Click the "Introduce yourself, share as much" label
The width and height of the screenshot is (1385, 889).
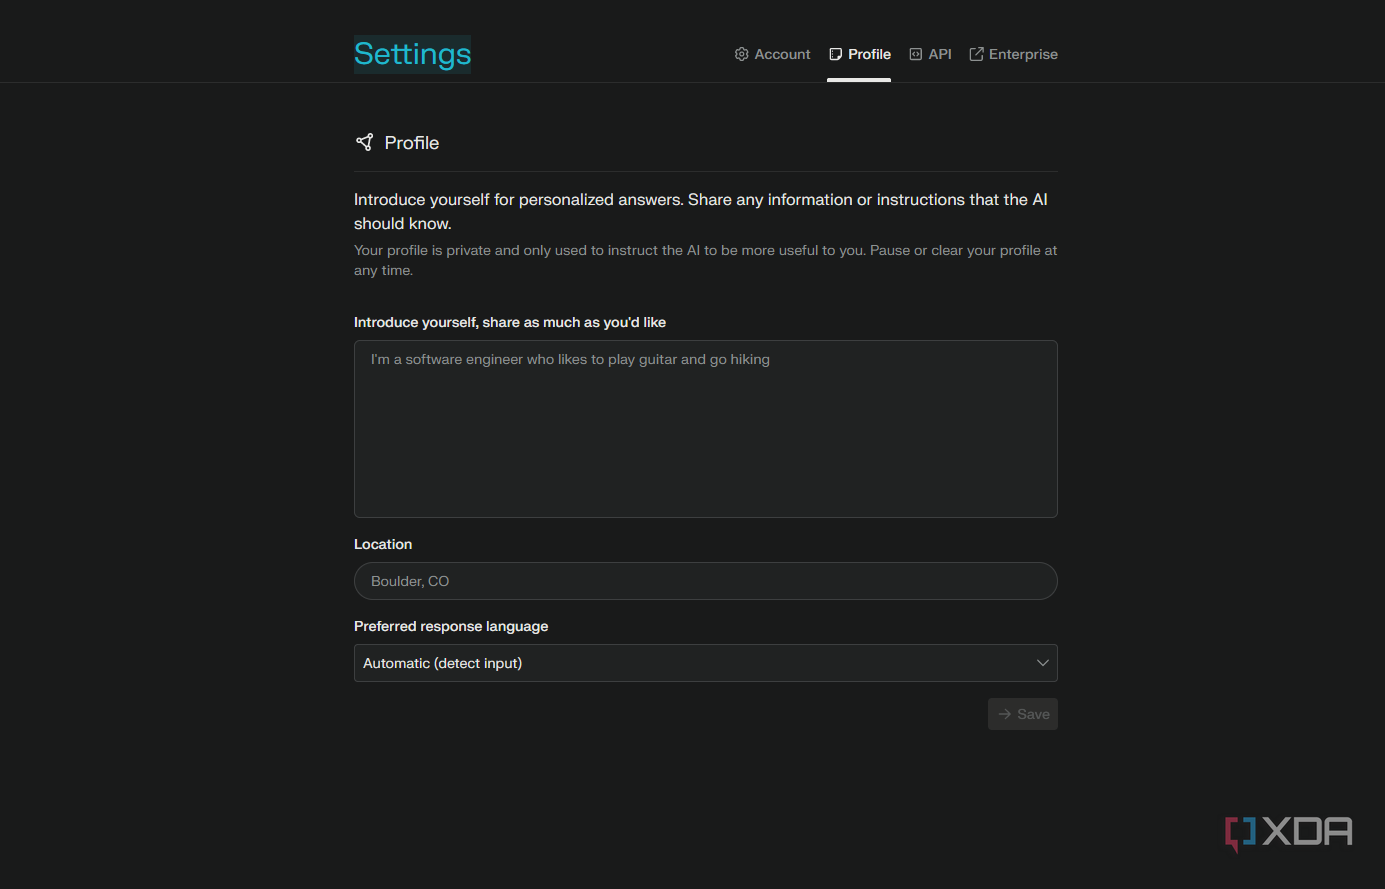point(510,322)
